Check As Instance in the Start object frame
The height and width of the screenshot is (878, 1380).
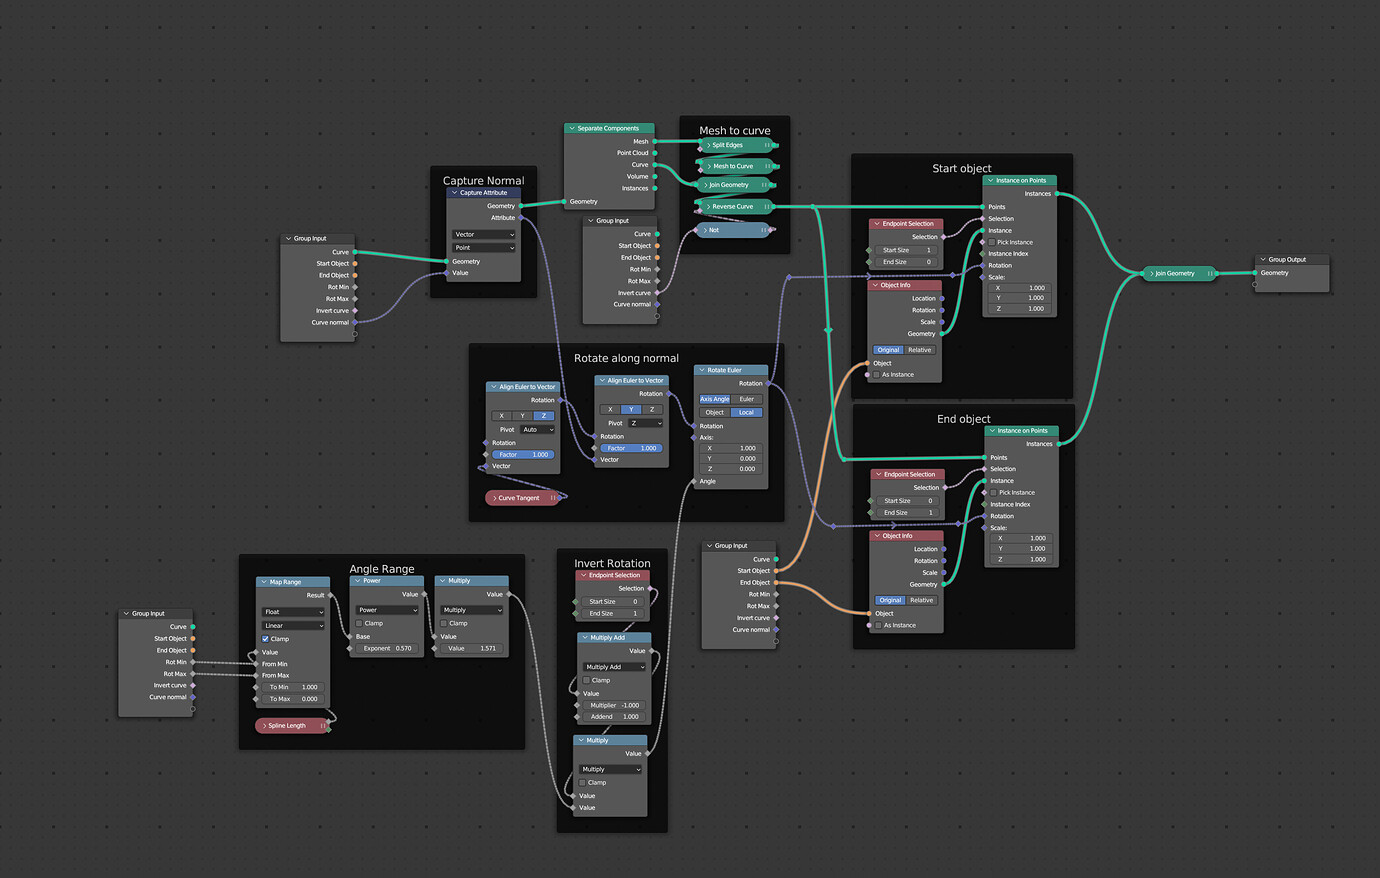(876, 375)
